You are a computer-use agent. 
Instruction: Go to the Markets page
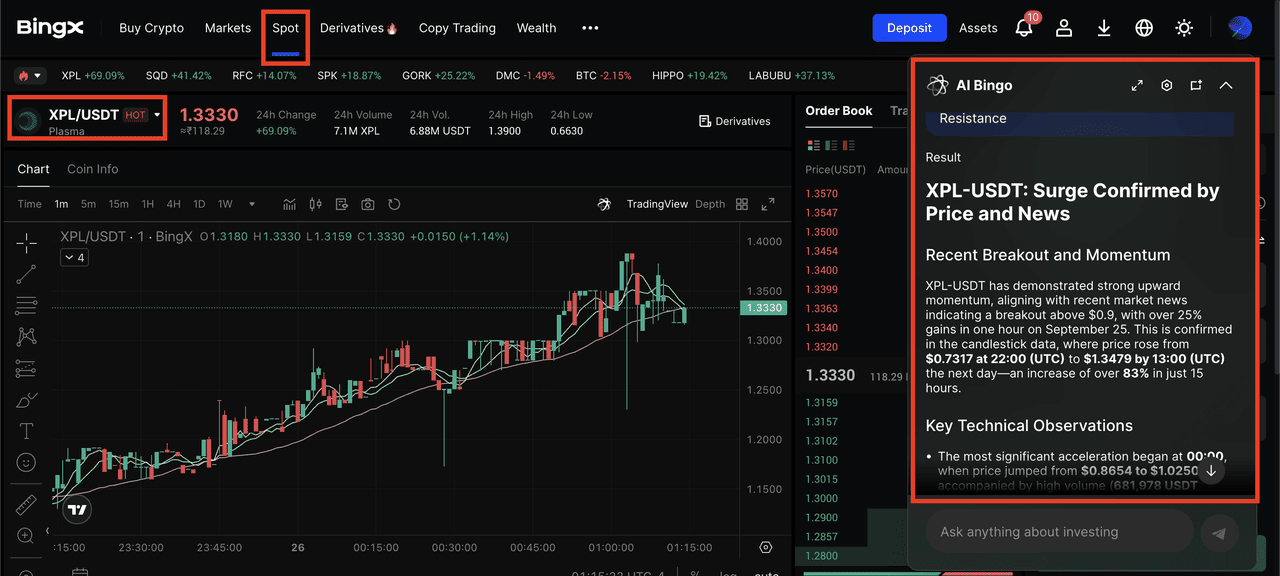(x=228, y=28)
